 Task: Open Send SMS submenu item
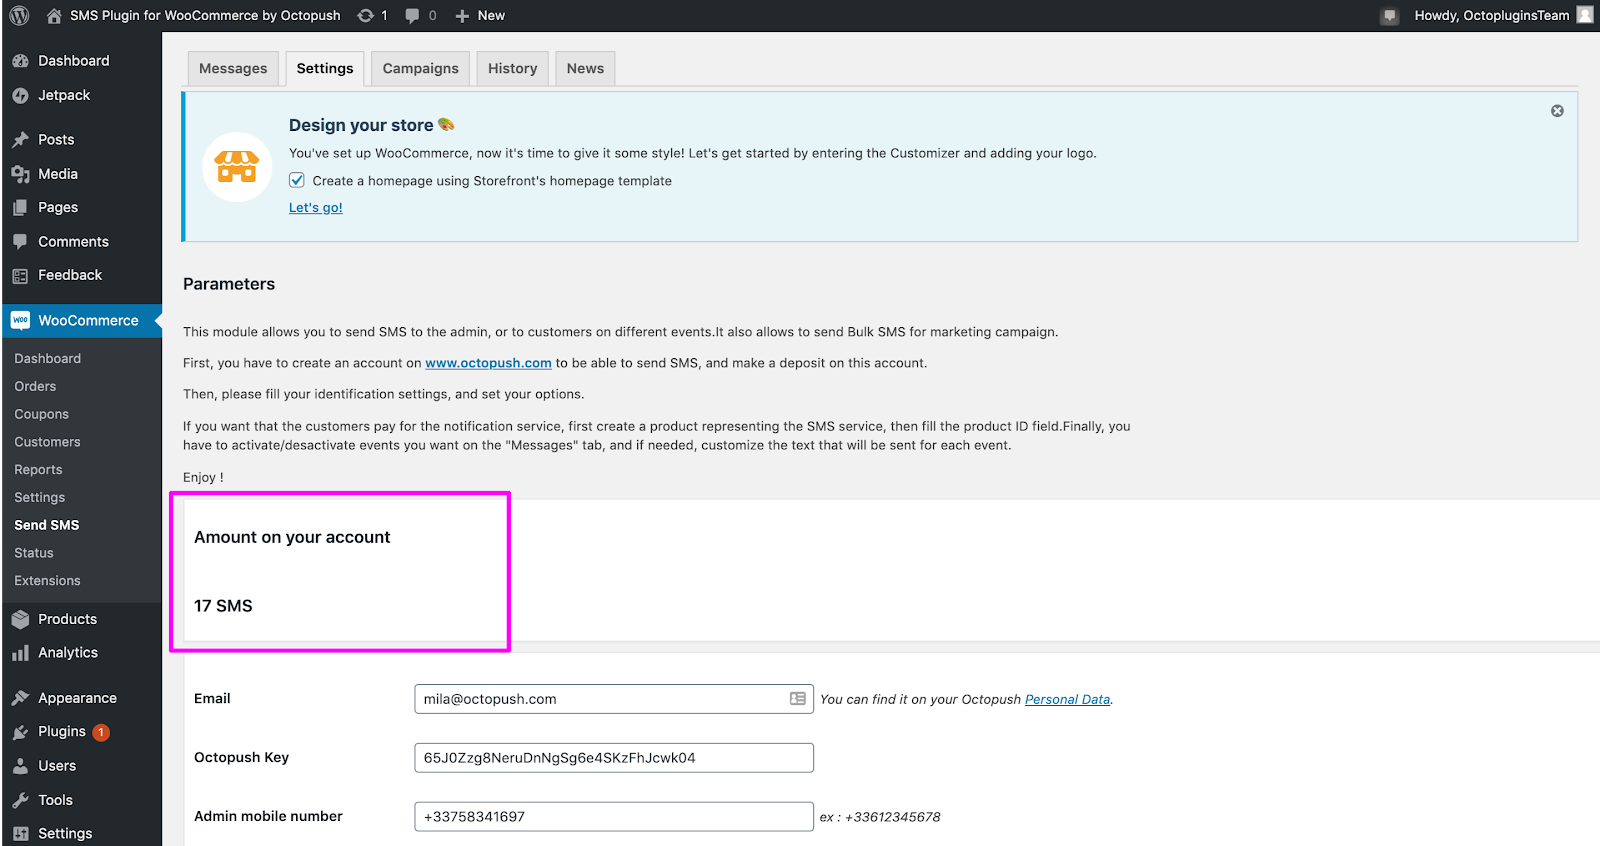(47, 525)
